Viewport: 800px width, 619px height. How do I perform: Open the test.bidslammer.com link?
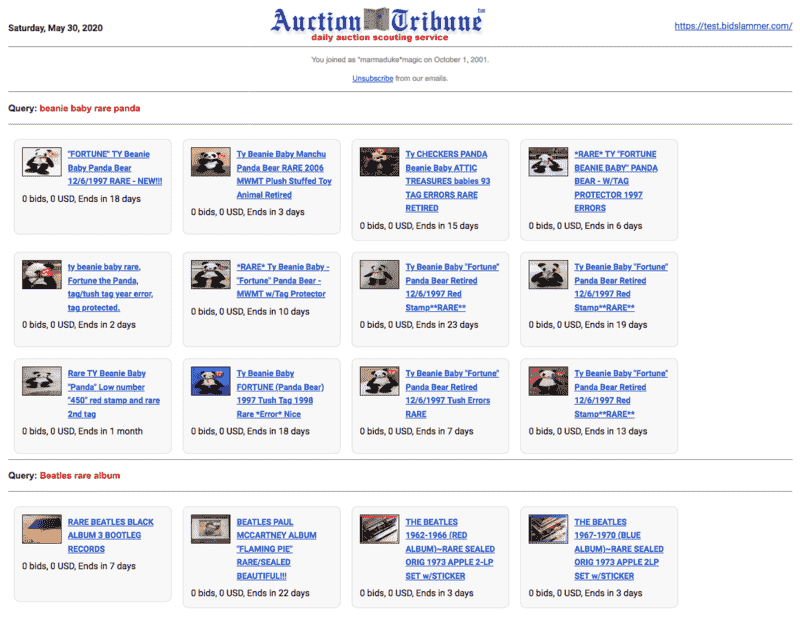tap(733, 26)
